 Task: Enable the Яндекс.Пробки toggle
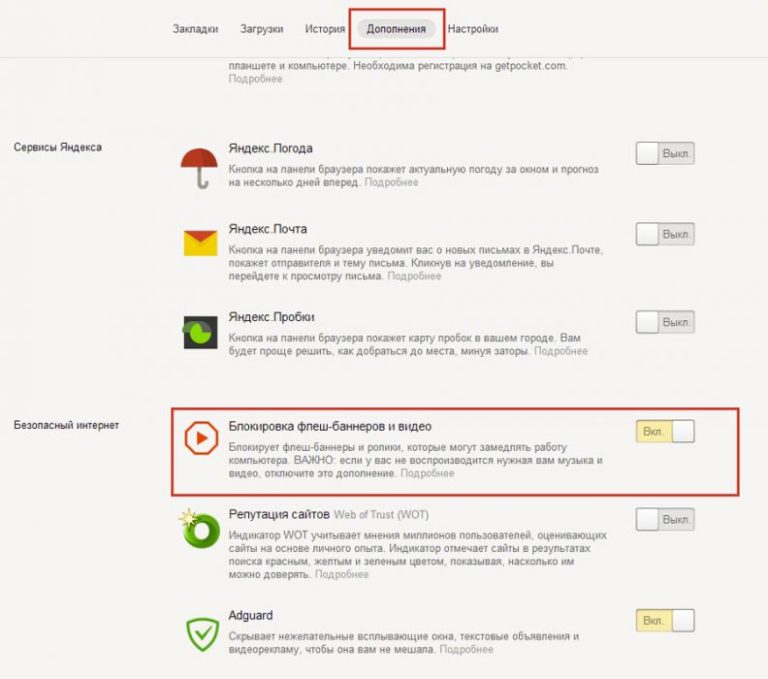[x=665, y=322]
